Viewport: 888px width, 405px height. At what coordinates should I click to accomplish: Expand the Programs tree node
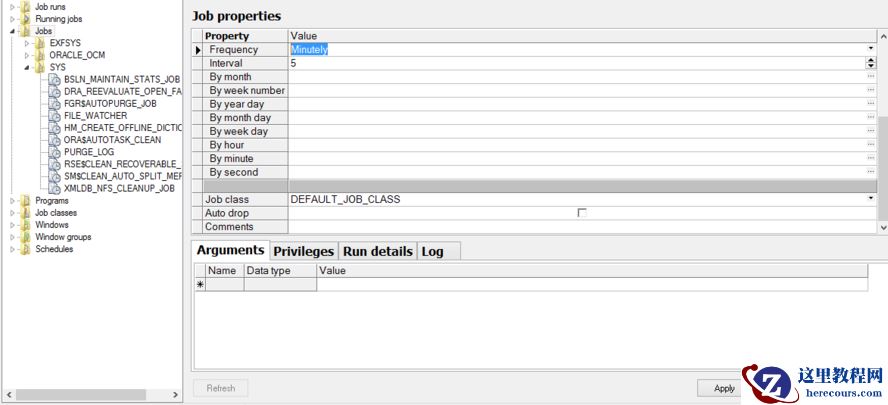coord(12,201)
